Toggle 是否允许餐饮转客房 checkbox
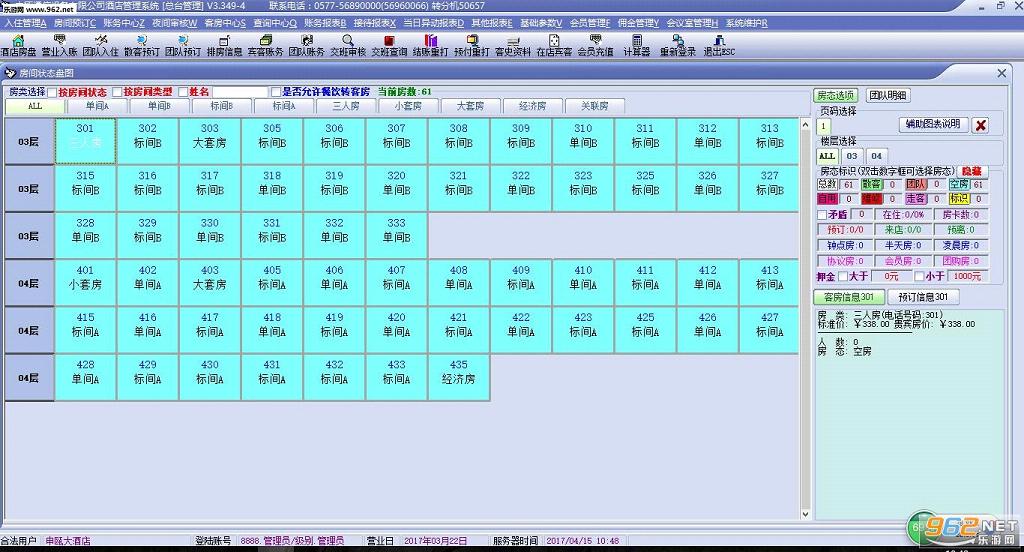 [x=276, y=92]
